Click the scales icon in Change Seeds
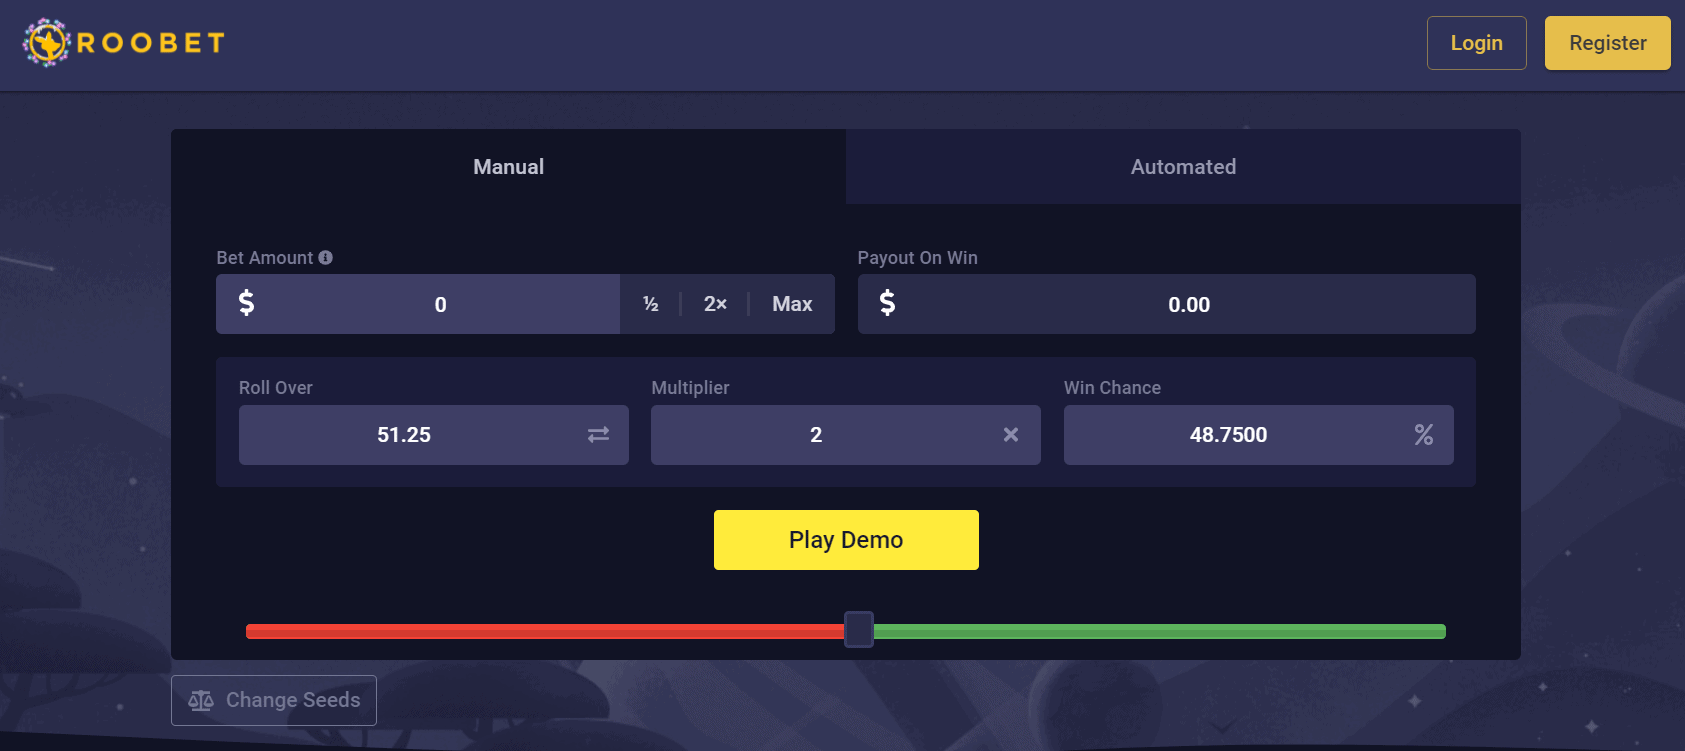 click(x=201, y=700)
